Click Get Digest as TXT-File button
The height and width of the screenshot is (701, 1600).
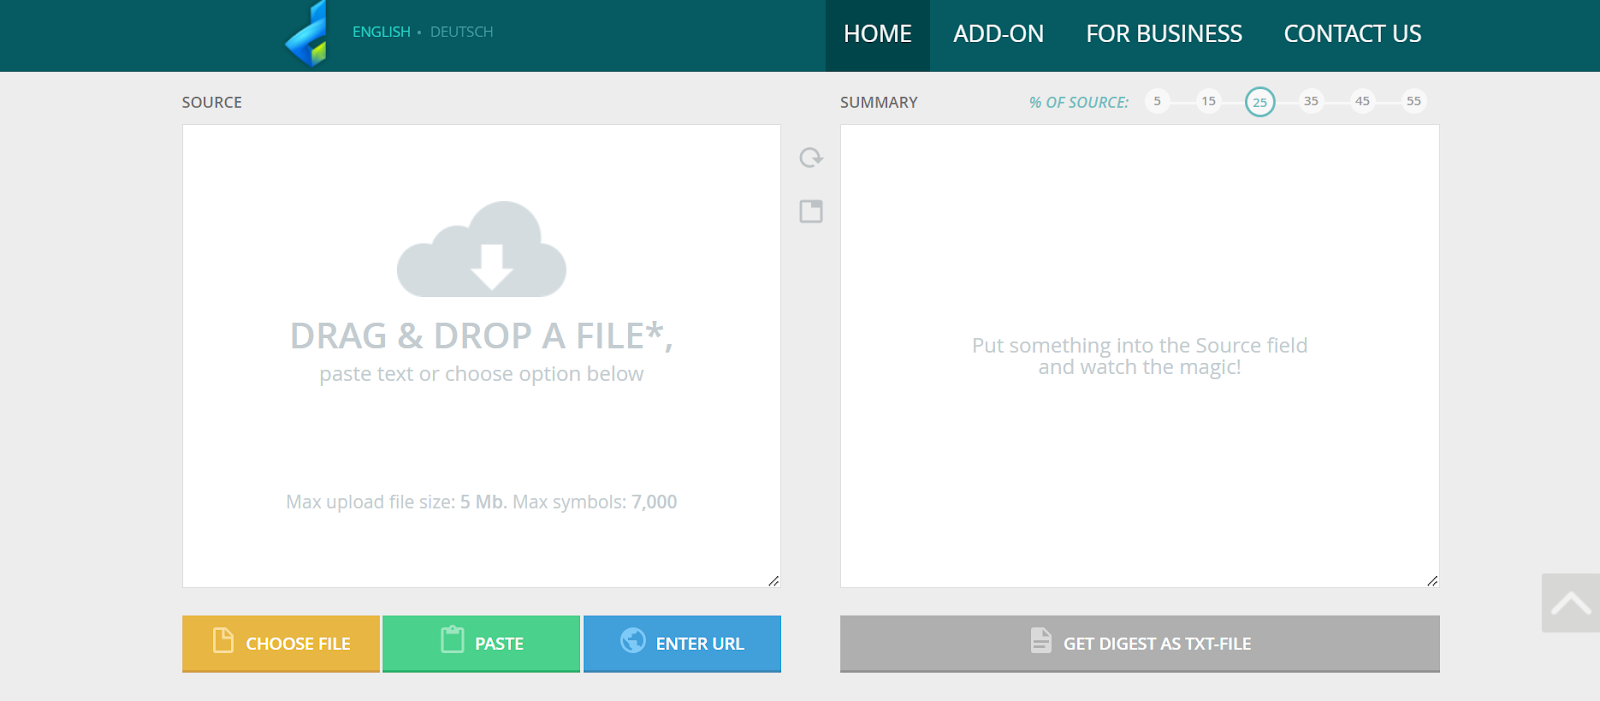coord(1139,643)
